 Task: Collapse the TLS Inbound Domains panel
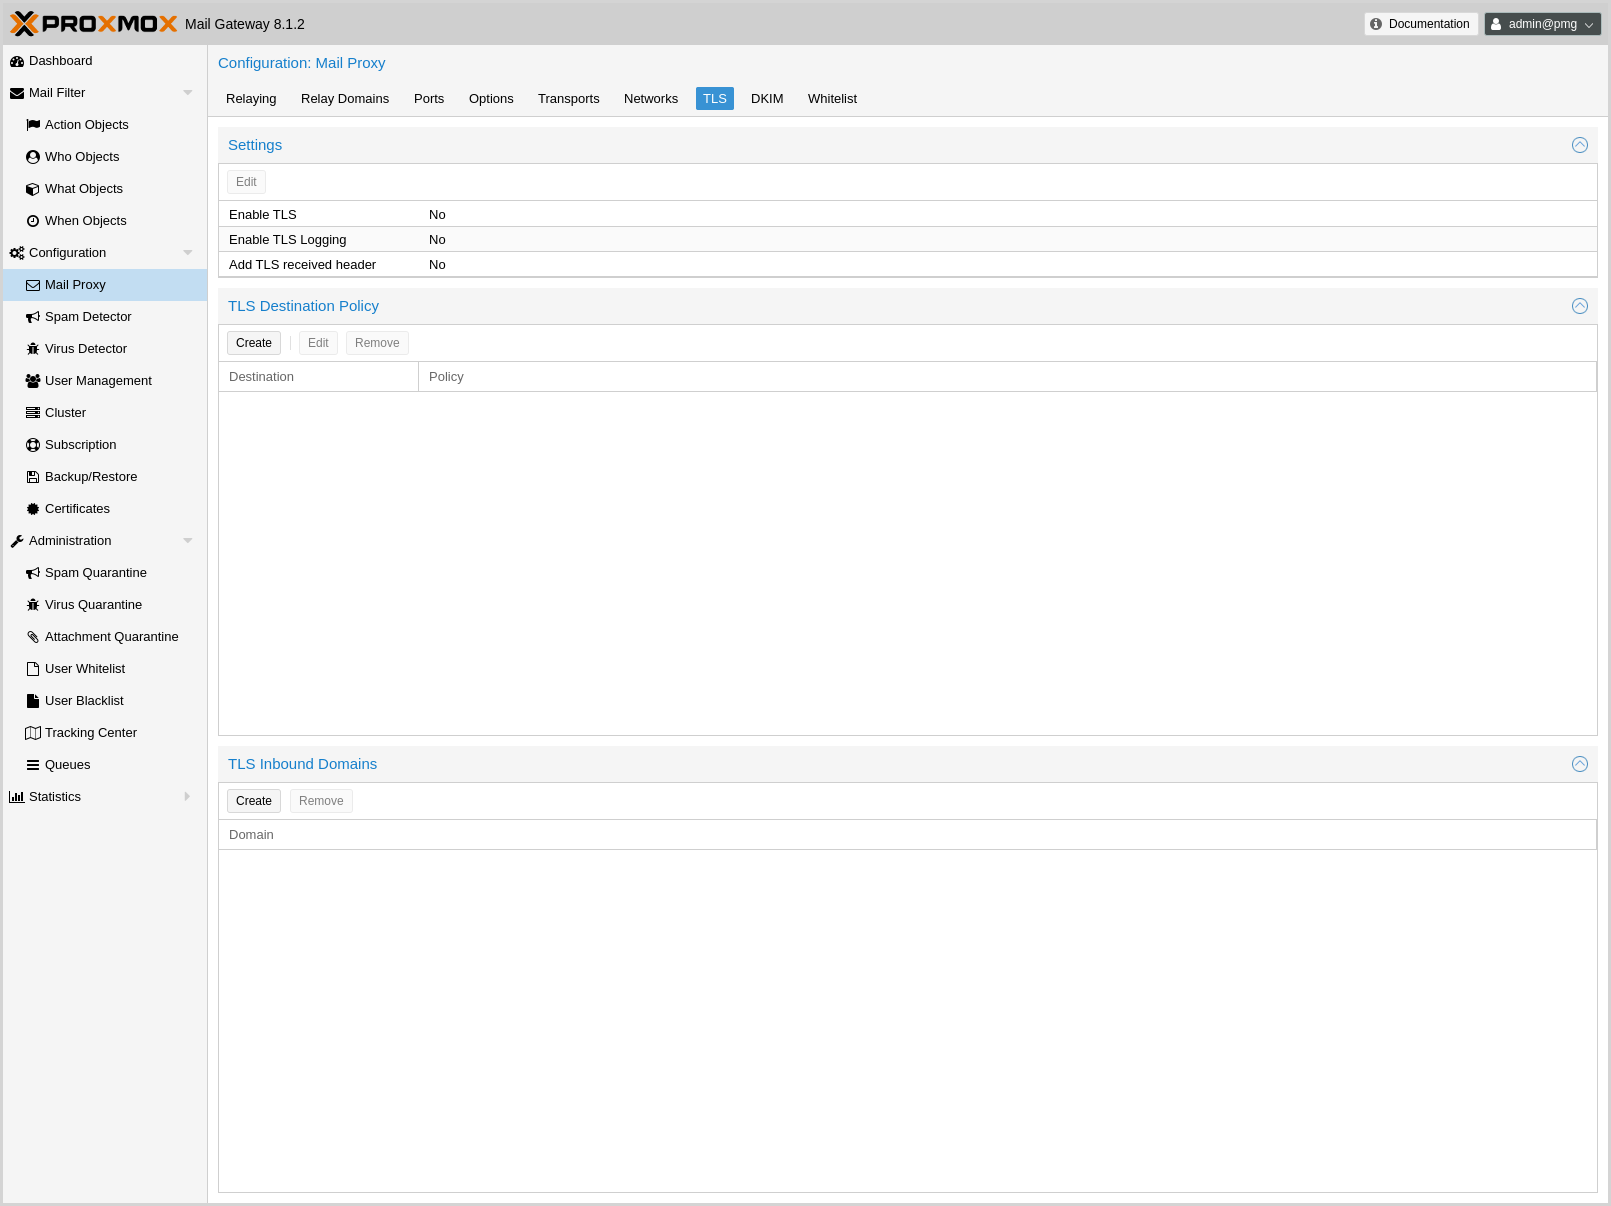tap(1579, 764)
